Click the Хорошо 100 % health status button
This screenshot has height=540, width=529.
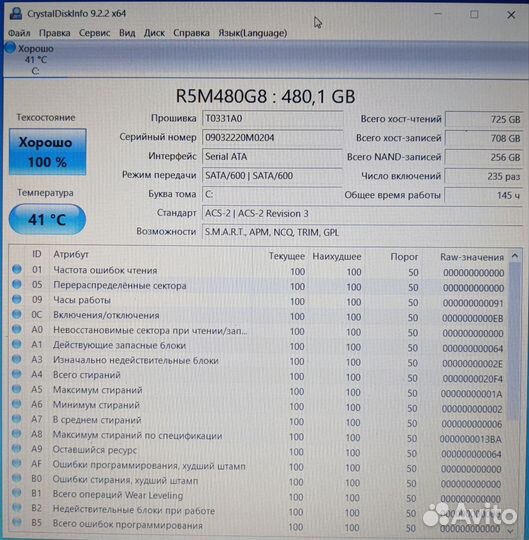pos(48,152)
